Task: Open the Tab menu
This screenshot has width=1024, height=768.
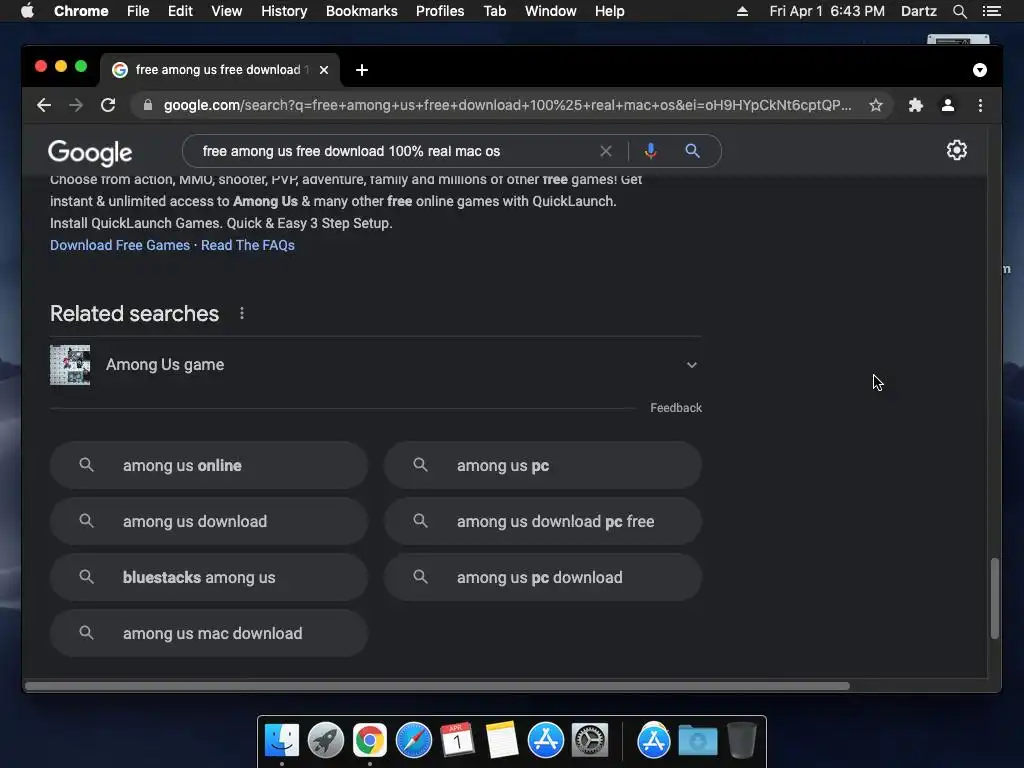Action: pos(495,11)
